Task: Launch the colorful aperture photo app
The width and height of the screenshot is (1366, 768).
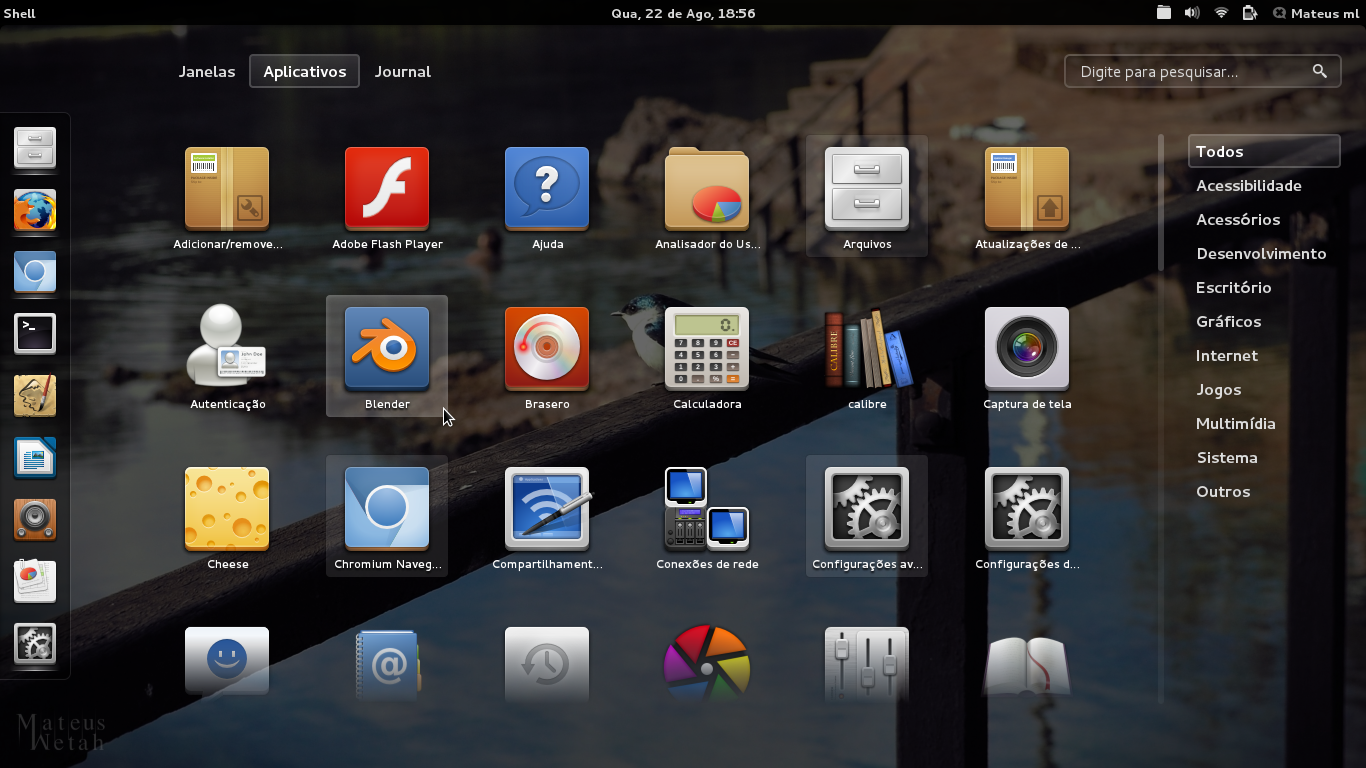Action: 707,662
